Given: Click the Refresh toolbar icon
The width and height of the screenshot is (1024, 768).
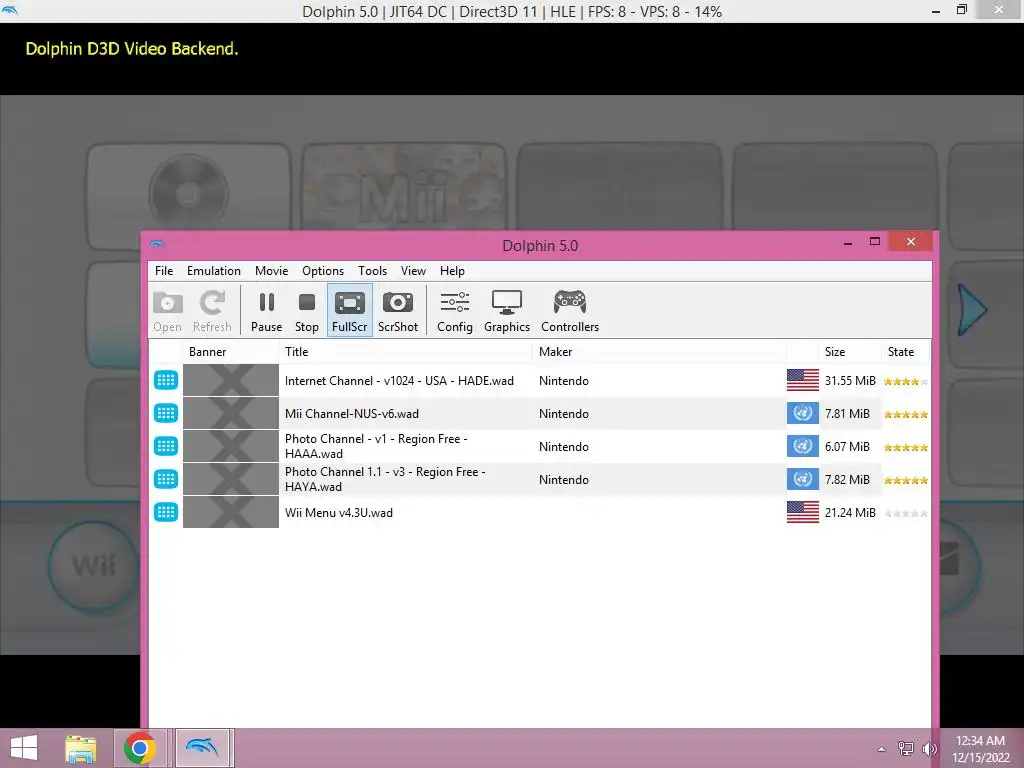Looking at the screenshot, I should point(212,310).
